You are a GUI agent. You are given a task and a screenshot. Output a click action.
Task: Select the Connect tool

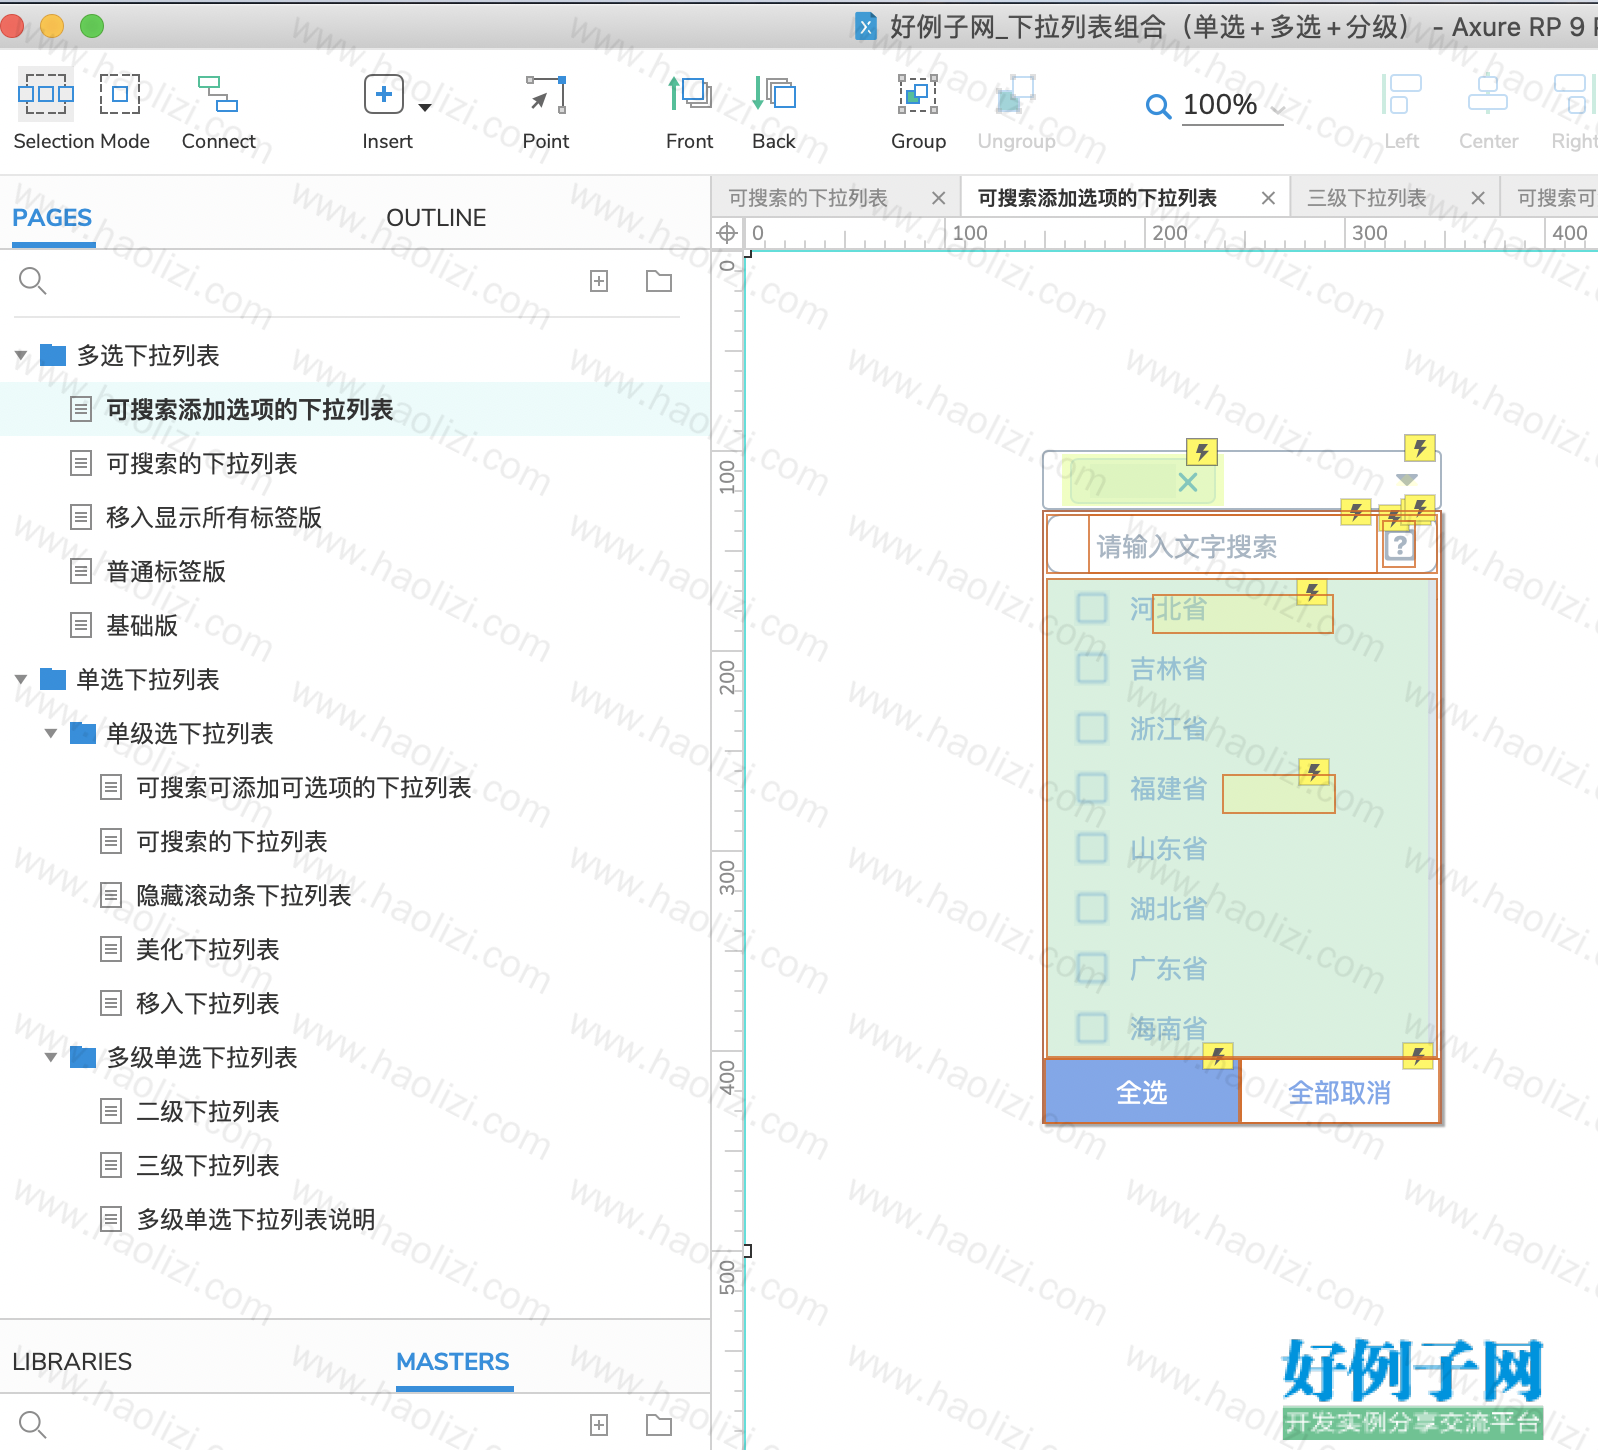tap(218, 111)
